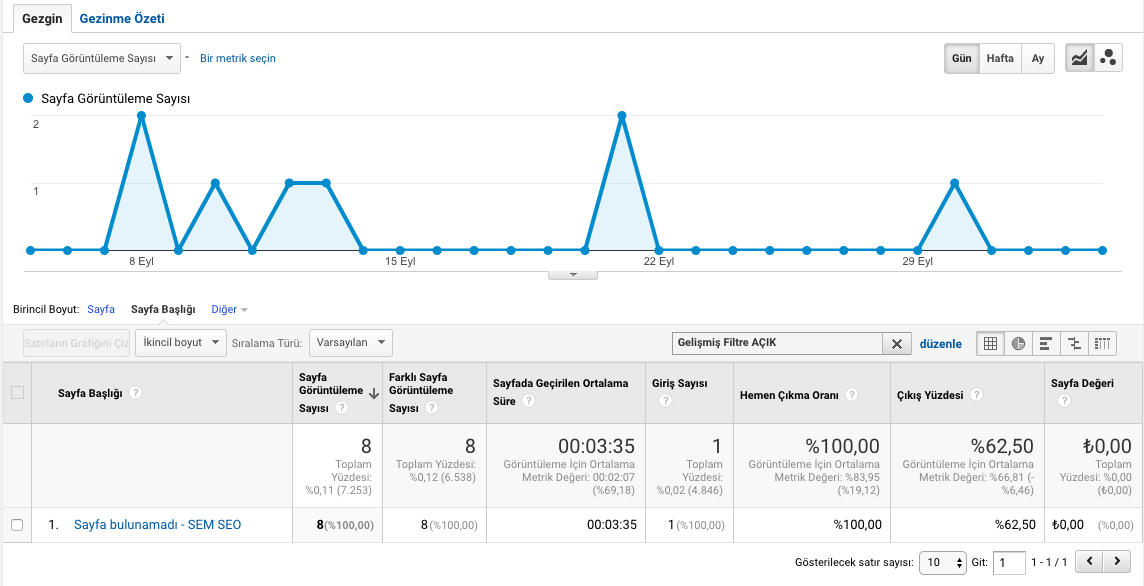Open Sayfa Görüntüleme Sayısı metric dropdown

[101, 58]
